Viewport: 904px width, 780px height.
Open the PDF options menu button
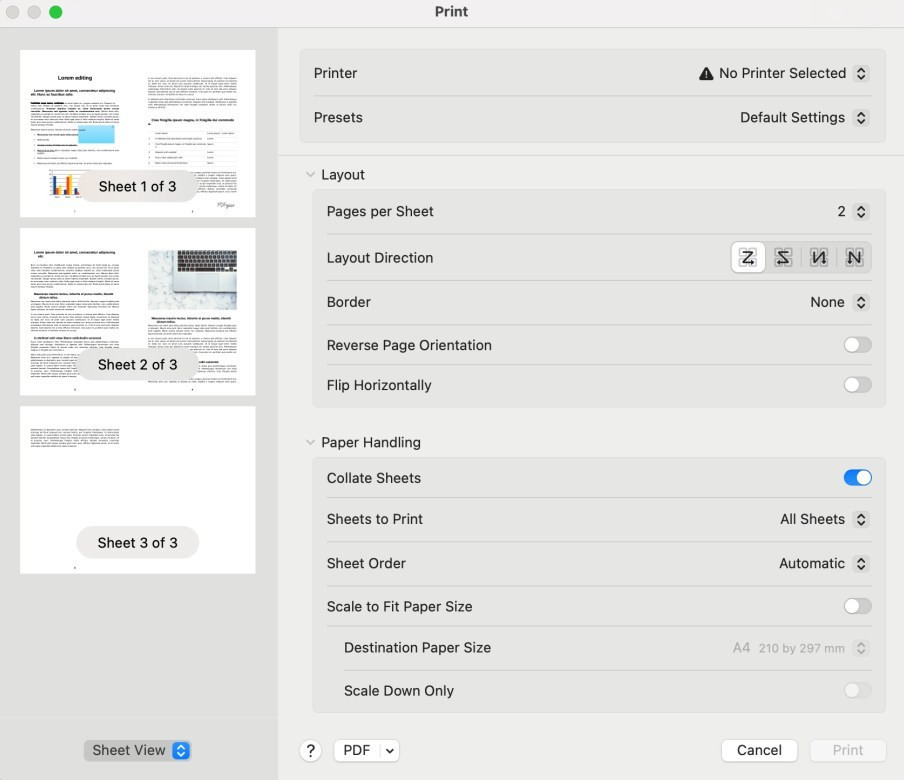[x=365, y=751]
